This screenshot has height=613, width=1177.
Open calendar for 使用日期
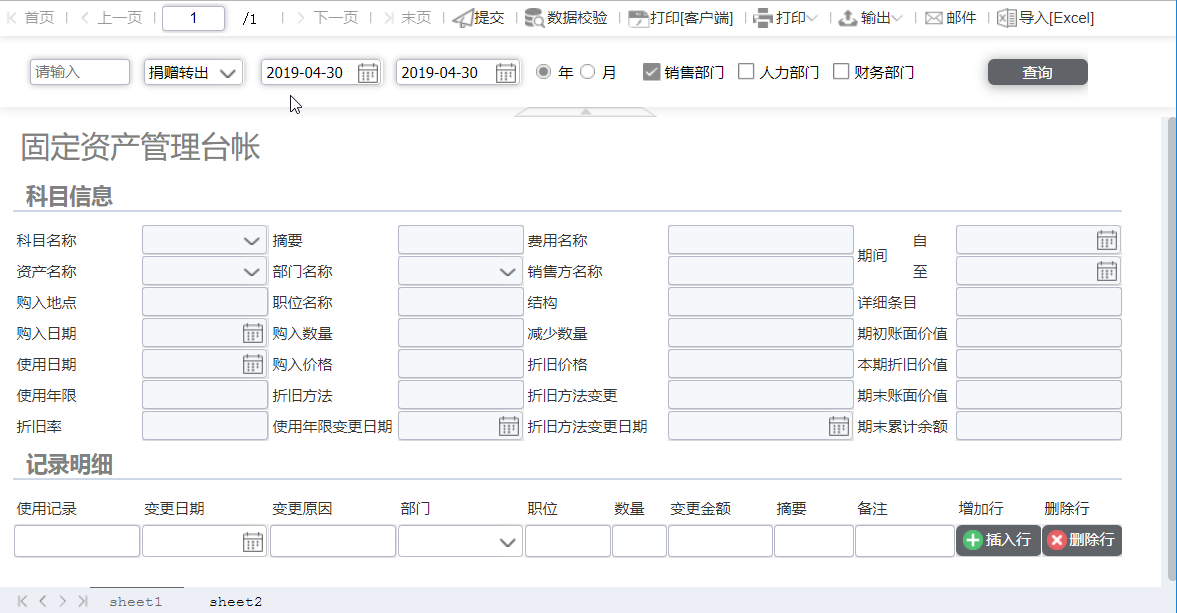pos(253,364)
